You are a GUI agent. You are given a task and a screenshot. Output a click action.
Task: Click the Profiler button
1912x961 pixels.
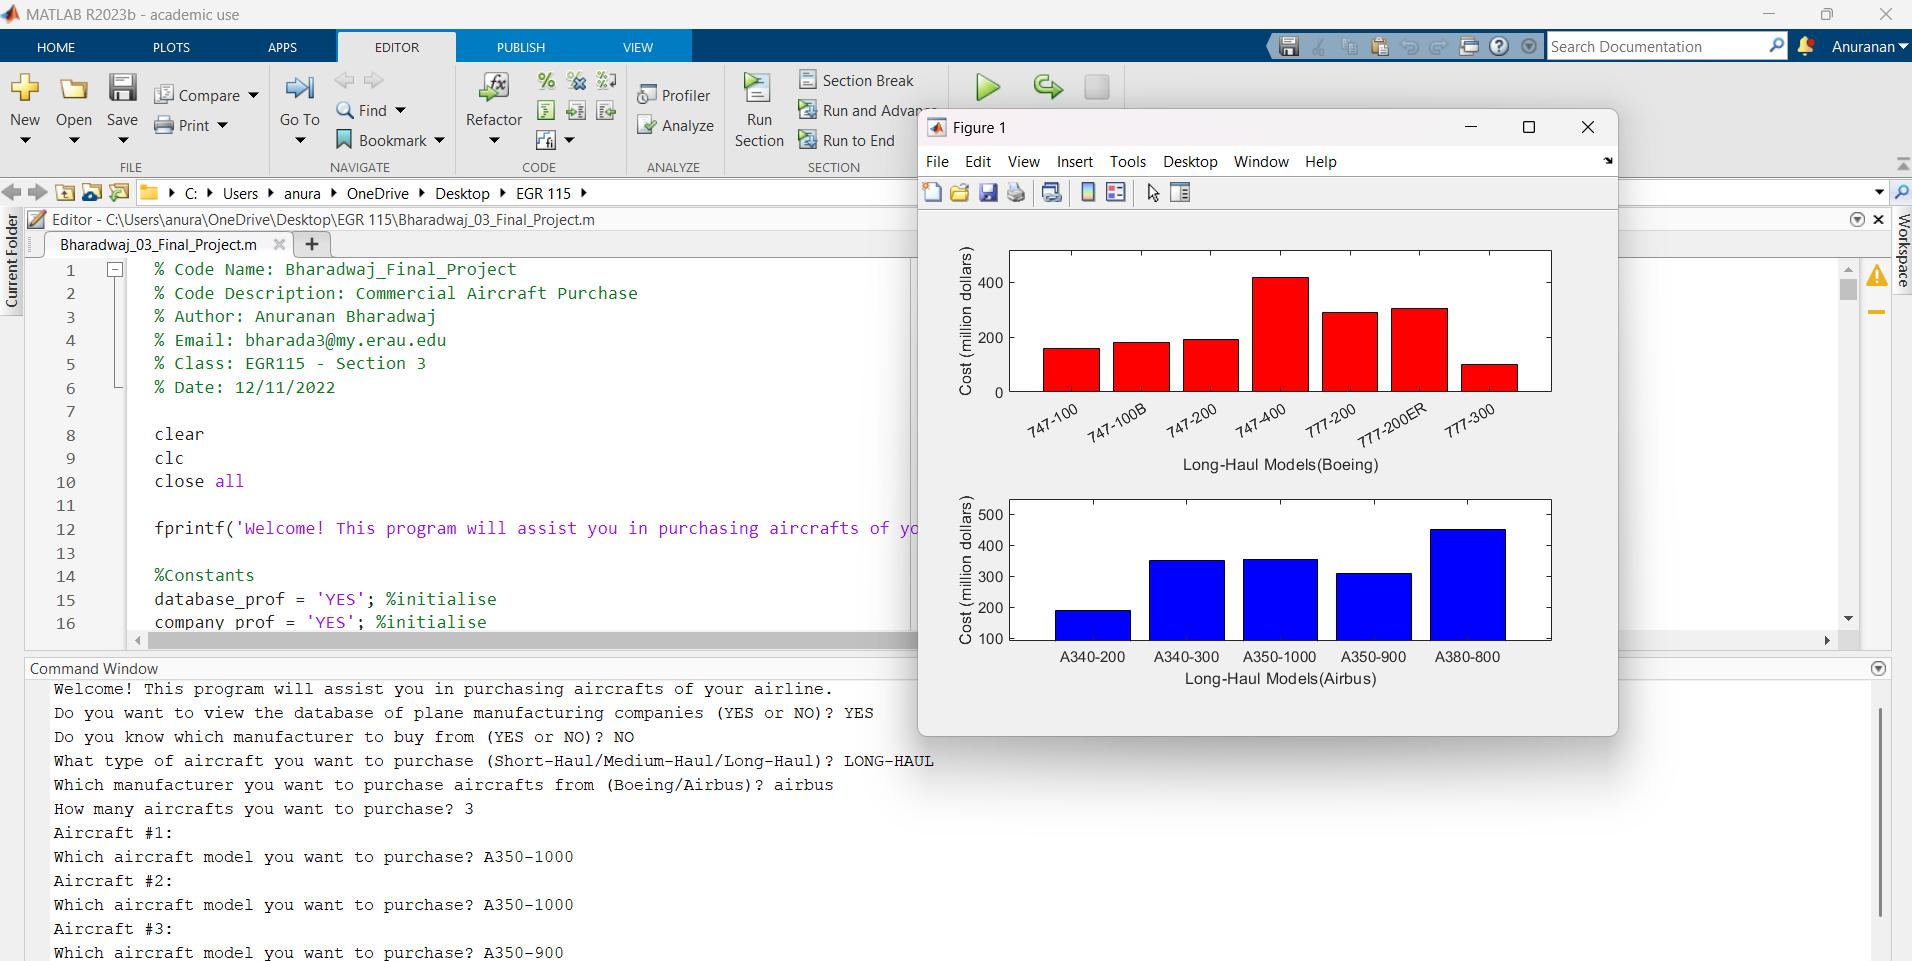674,95
